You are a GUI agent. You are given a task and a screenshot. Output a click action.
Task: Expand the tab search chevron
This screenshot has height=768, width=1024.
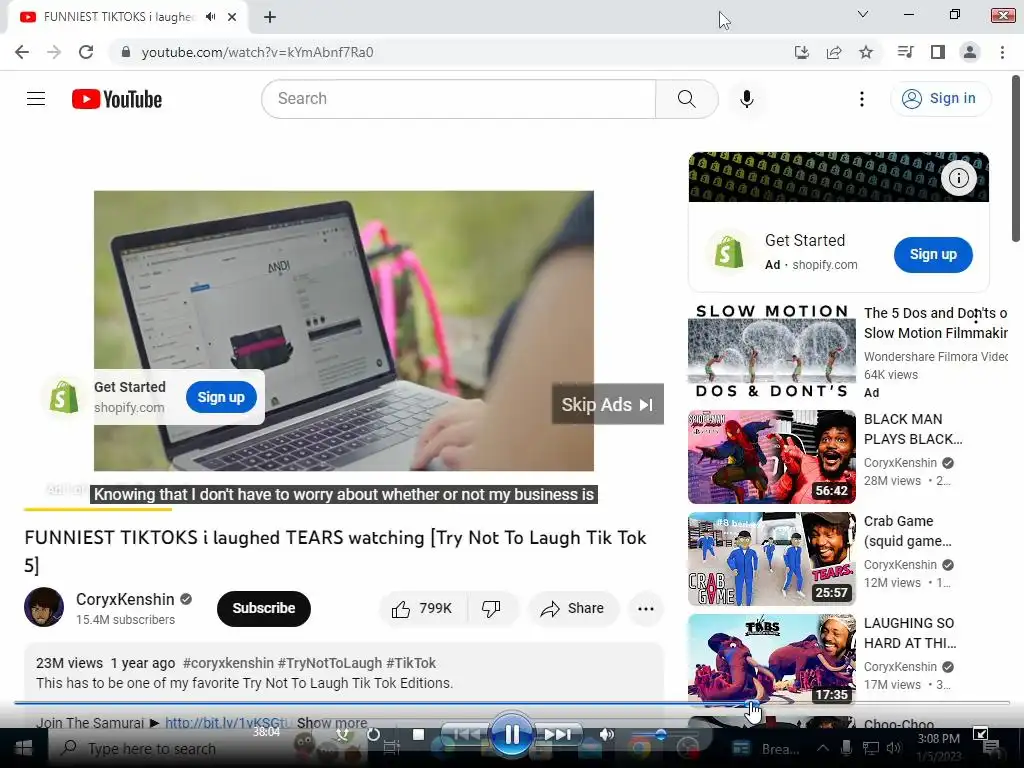click(x=863, y=14)
